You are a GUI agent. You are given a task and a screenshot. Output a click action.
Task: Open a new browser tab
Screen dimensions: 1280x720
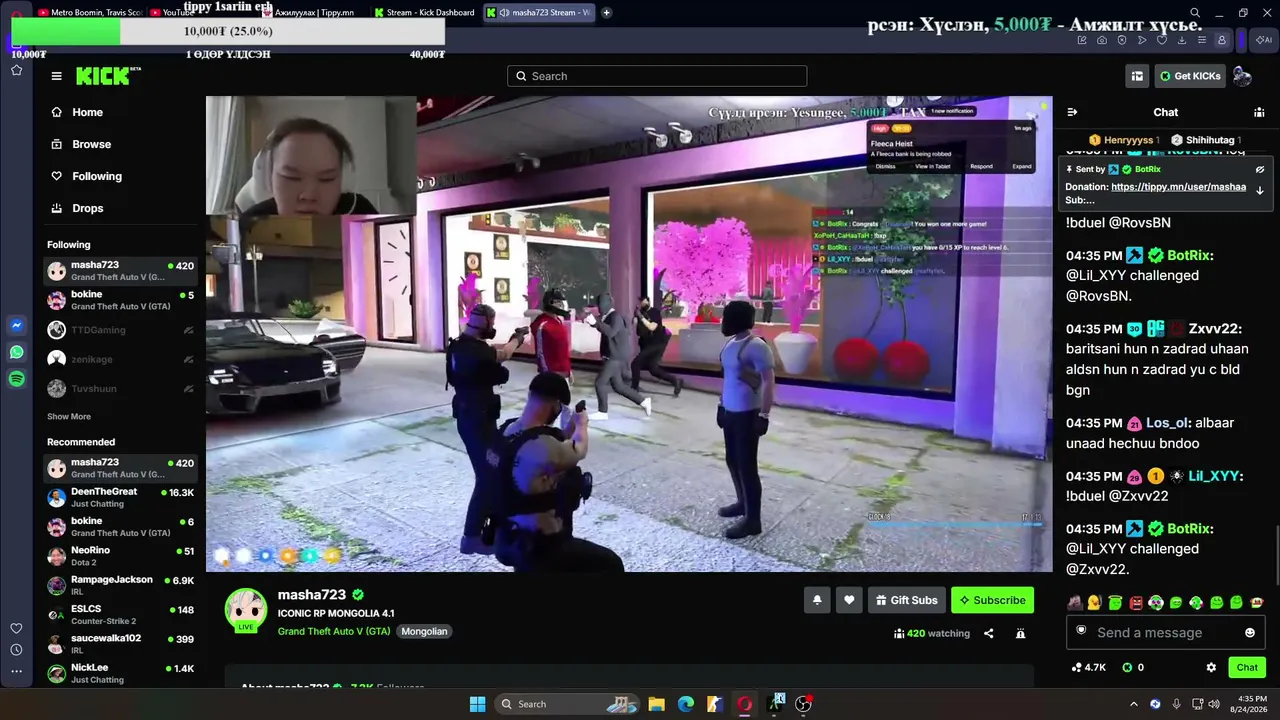[606, 13]
